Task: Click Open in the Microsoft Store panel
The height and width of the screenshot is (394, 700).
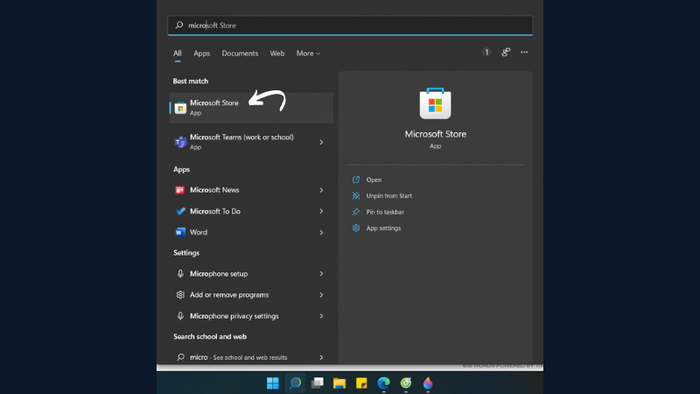Action: coord(374,180)
